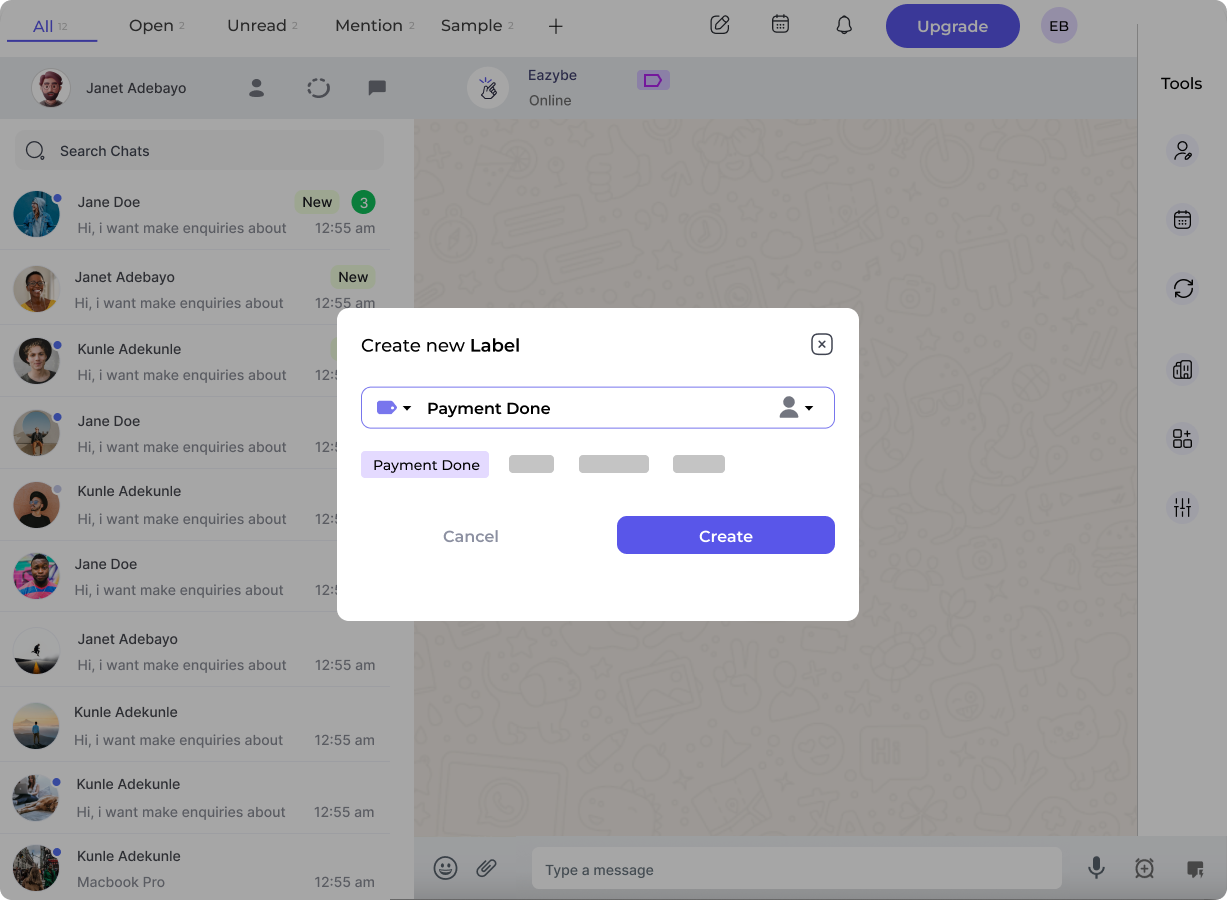The height and width of the screenshot is (900, 1227).
Task: Open the user edit tool in Tools sidebar
Action: click(x=1183, y=151)
